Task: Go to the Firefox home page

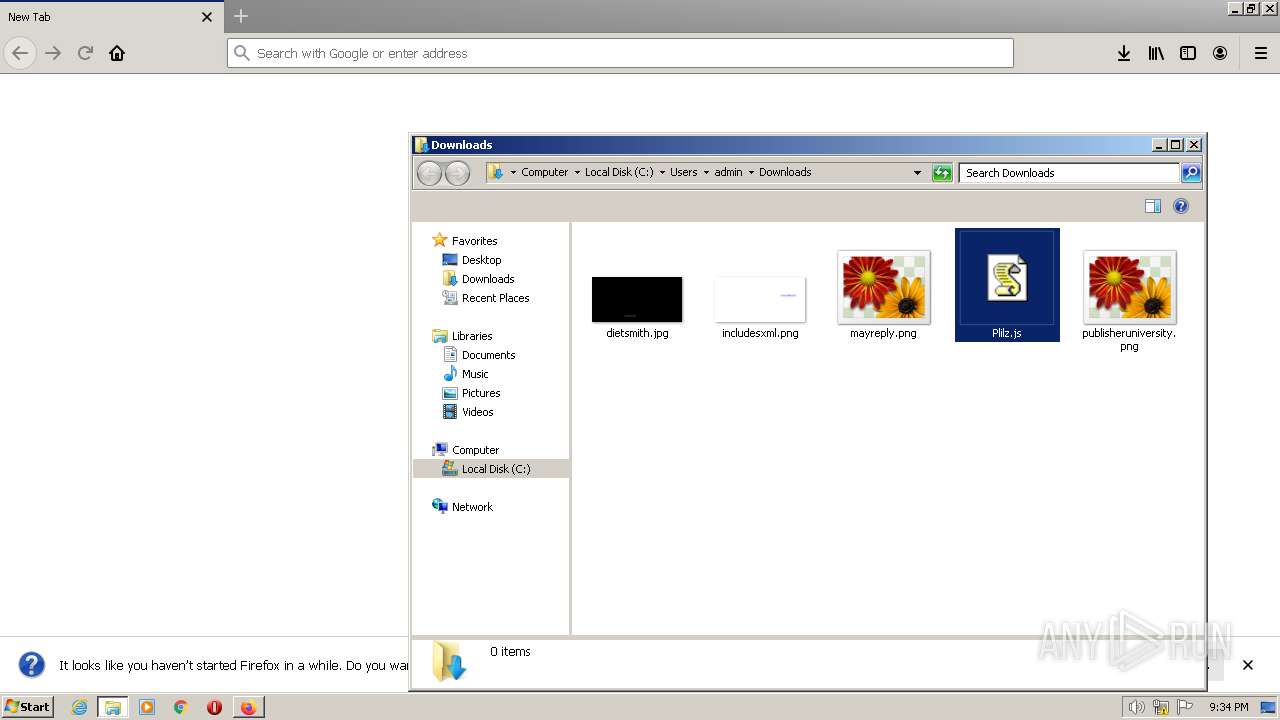Action: [x=117, y=53]
